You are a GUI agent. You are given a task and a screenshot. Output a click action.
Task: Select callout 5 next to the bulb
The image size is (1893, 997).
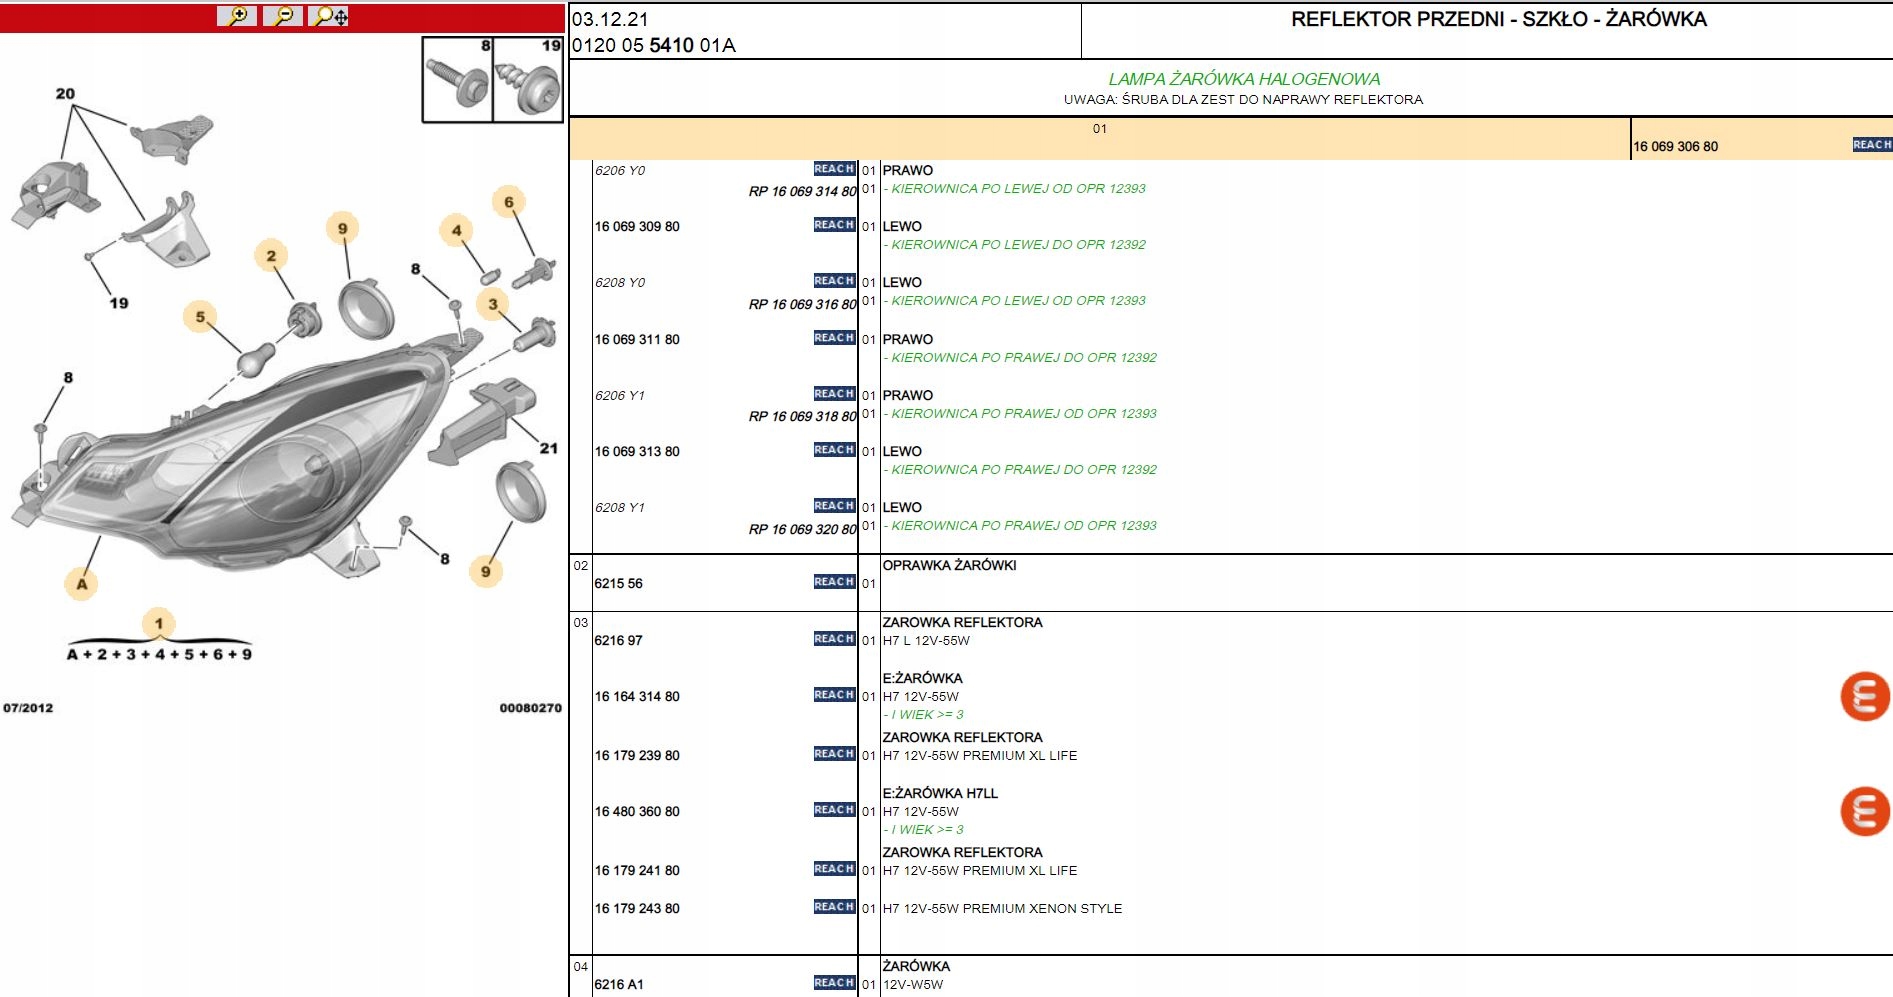pos(200,317)
